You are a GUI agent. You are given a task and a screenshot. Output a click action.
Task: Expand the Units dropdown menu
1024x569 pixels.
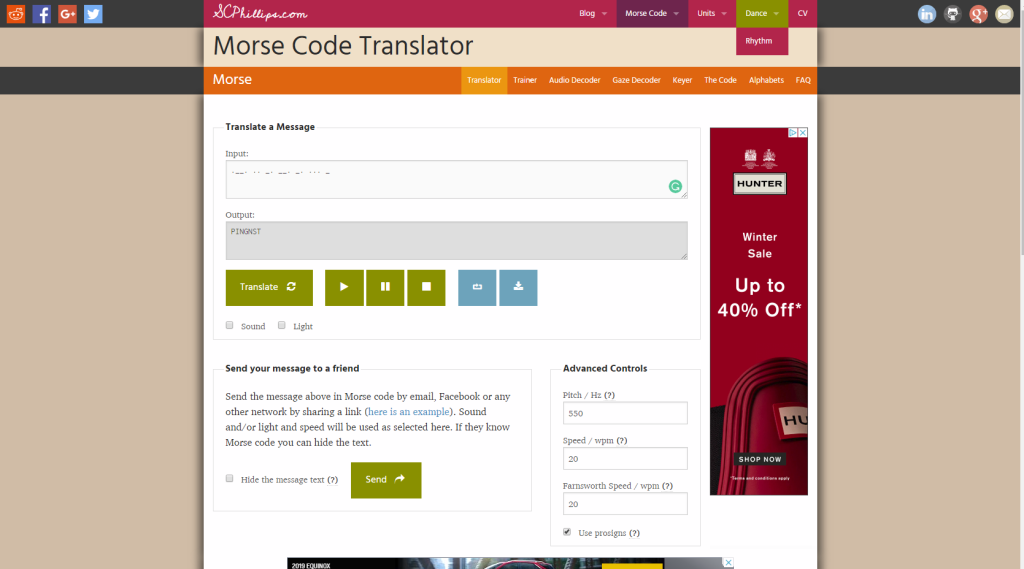[x=712, y=14]
